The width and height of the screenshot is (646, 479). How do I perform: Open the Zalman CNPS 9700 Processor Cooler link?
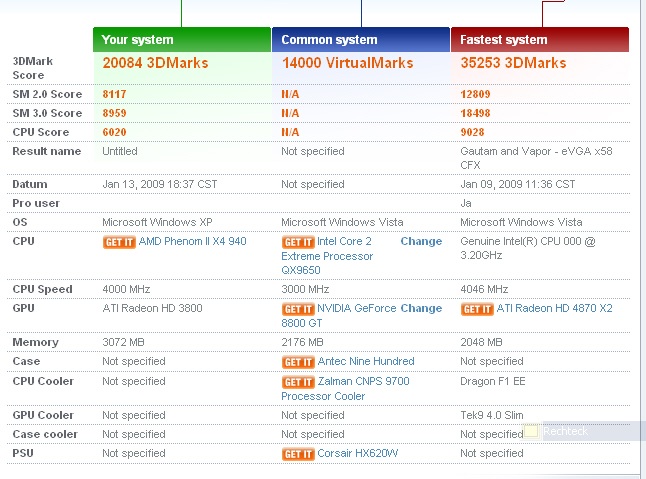tap(345, 388)
